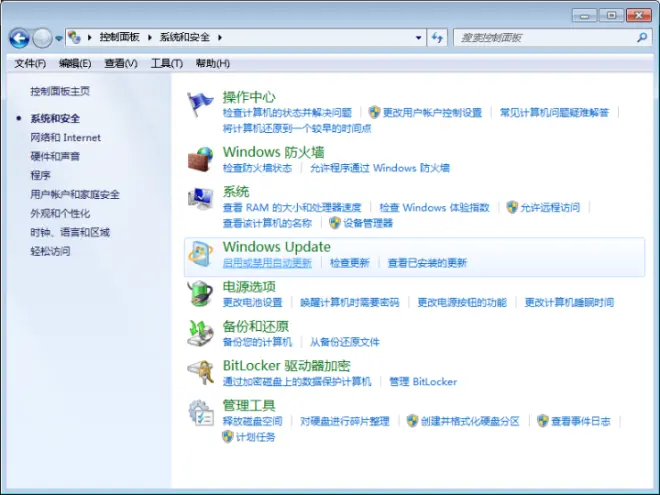Open the 操作中心 flag icon
Screen dimensions: 660x495
(x=200, y=104)
